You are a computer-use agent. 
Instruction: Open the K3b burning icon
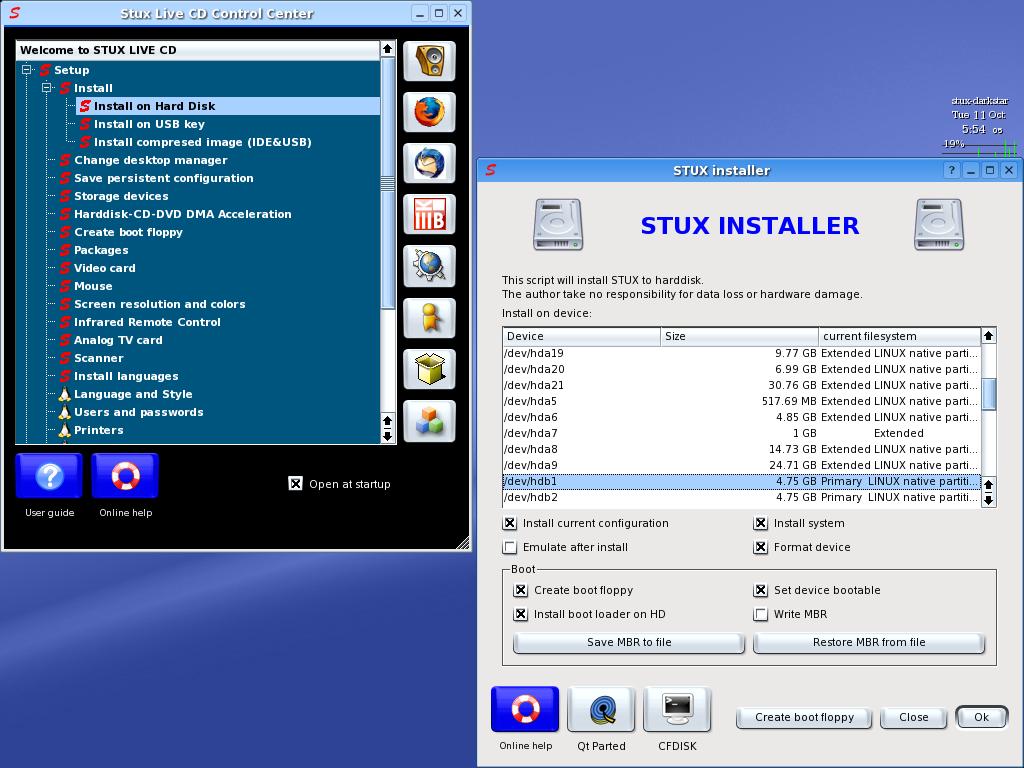click(429, 214)
